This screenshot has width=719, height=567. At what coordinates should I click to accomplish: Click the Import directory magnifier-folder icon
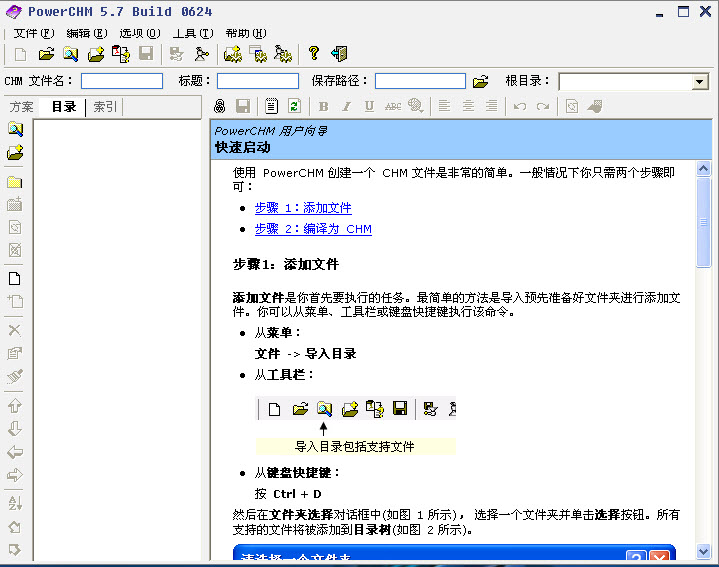click(x=71, y=54)
